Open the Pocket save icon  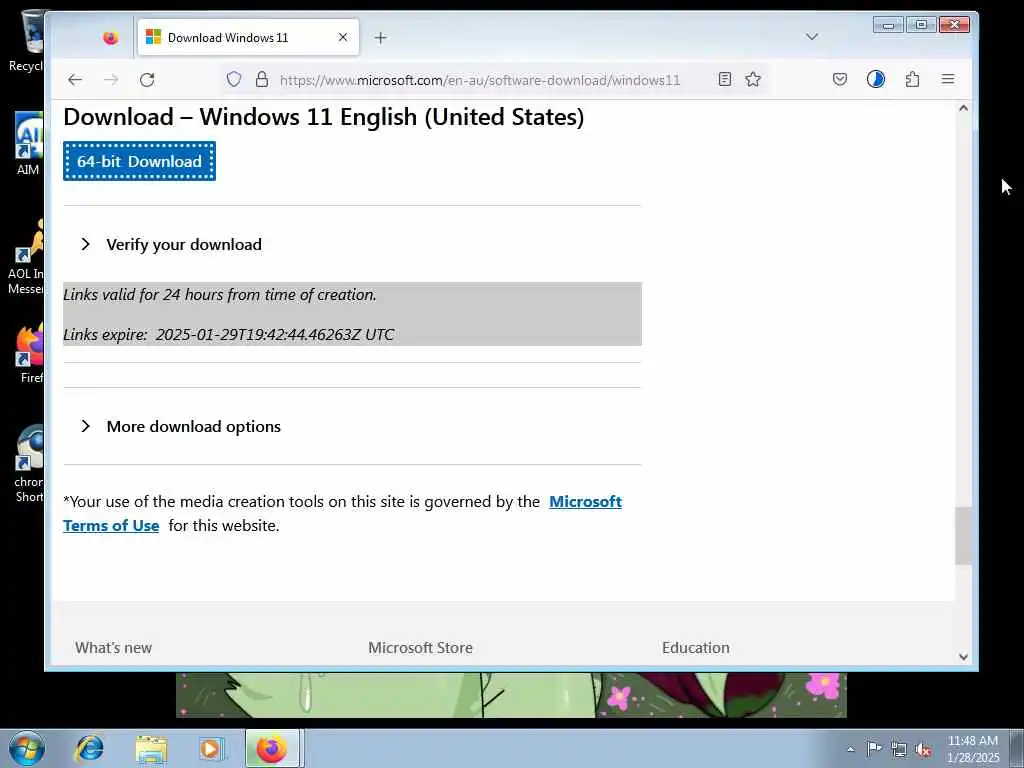(840, 80)
